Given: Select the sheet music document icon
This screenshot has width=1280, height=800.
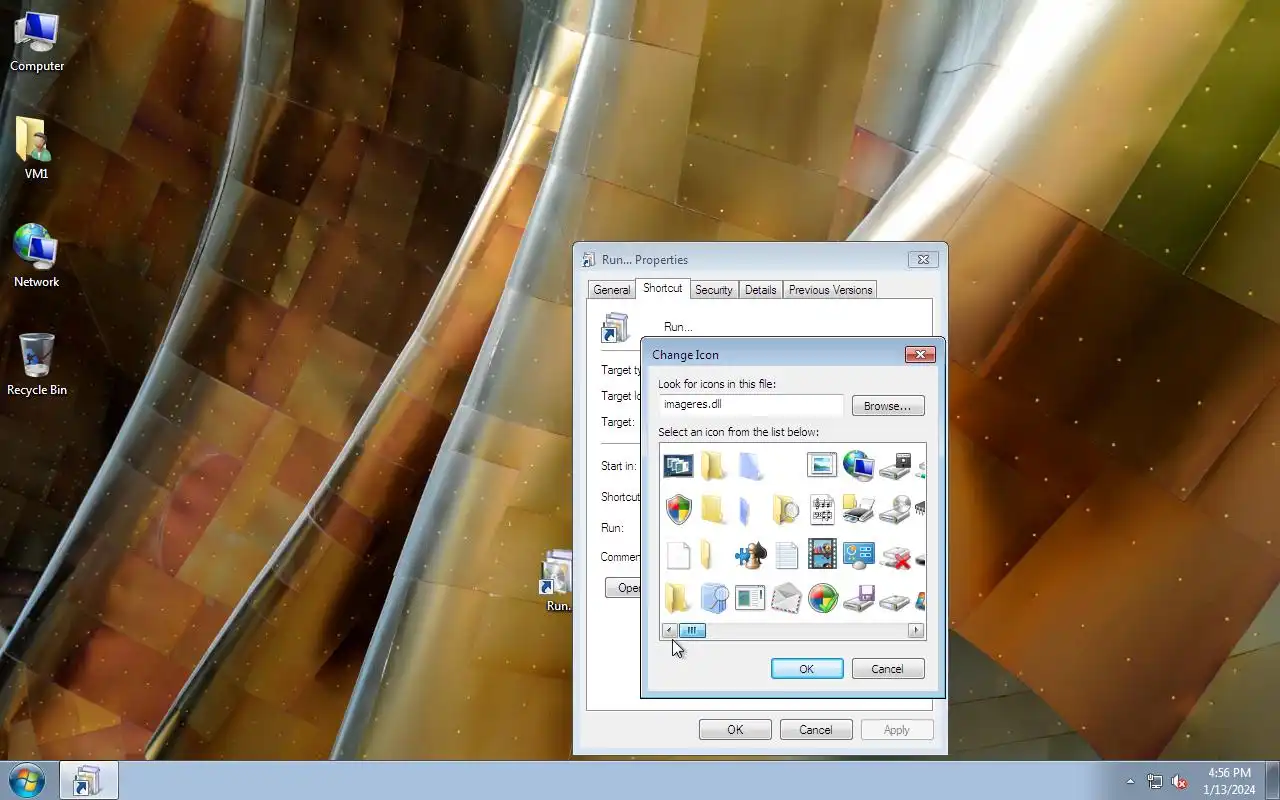Looking at the screenshot, I should (822, 509).
